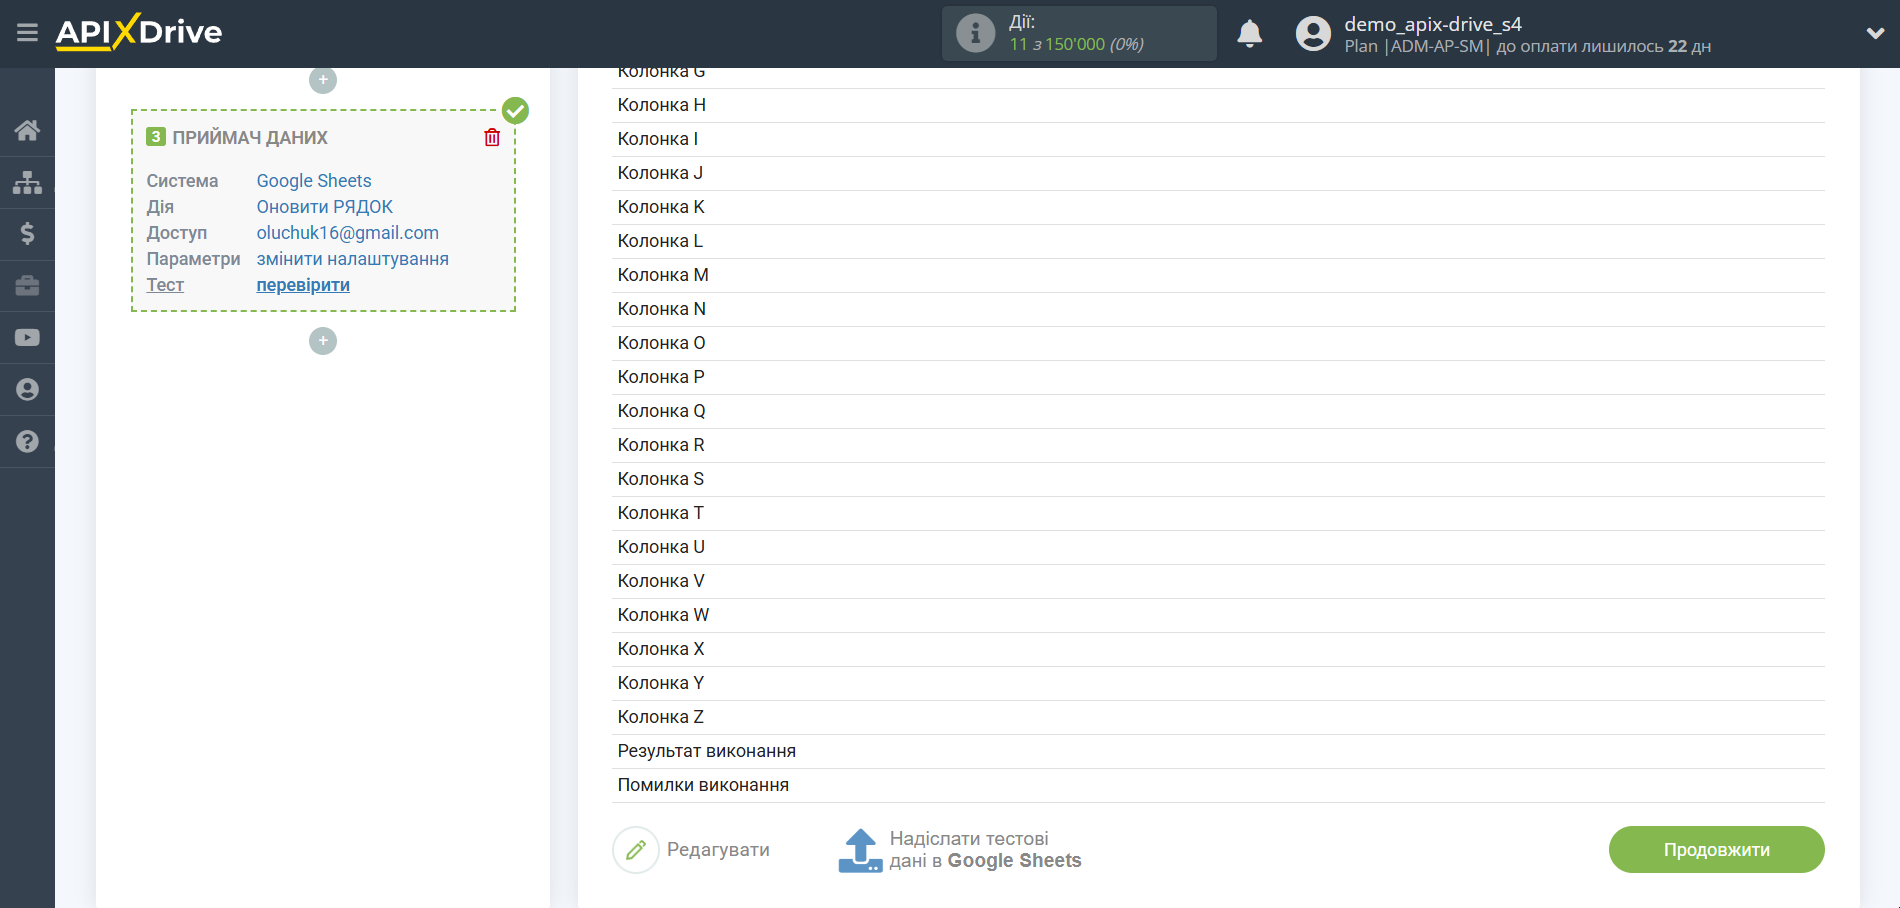Click the briefcase icon in the sidebar
Screen dimensions: 1900x908
click(27, 286)
